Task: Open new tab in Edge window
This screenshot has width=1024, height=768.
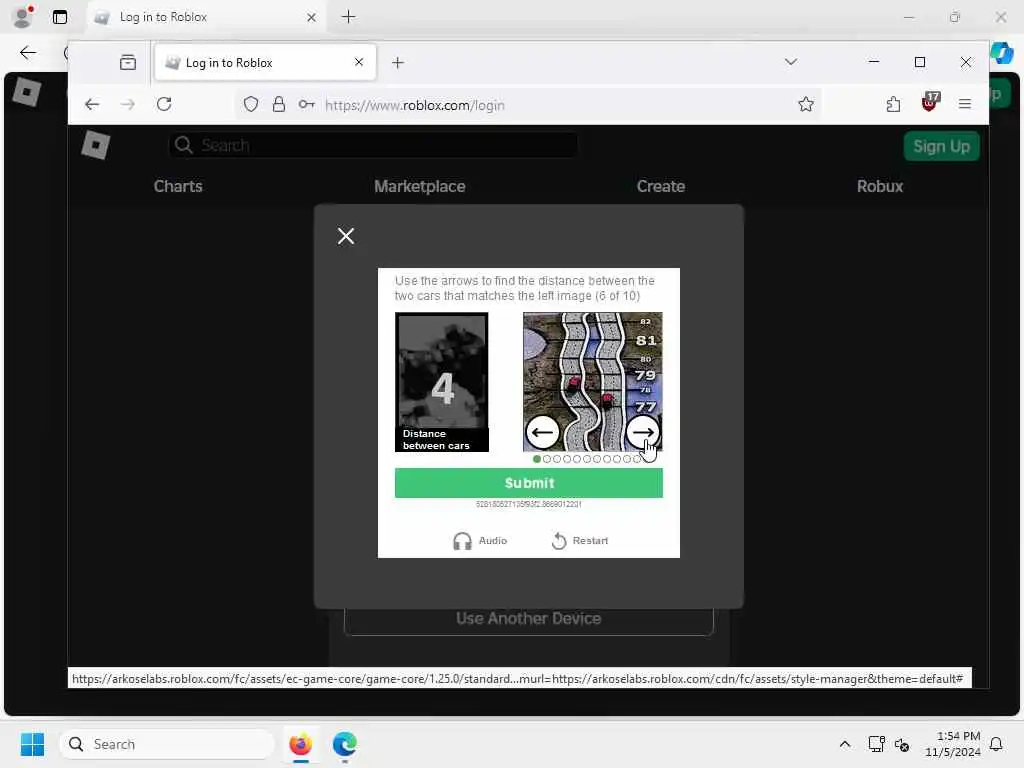Action: point(349,17)
